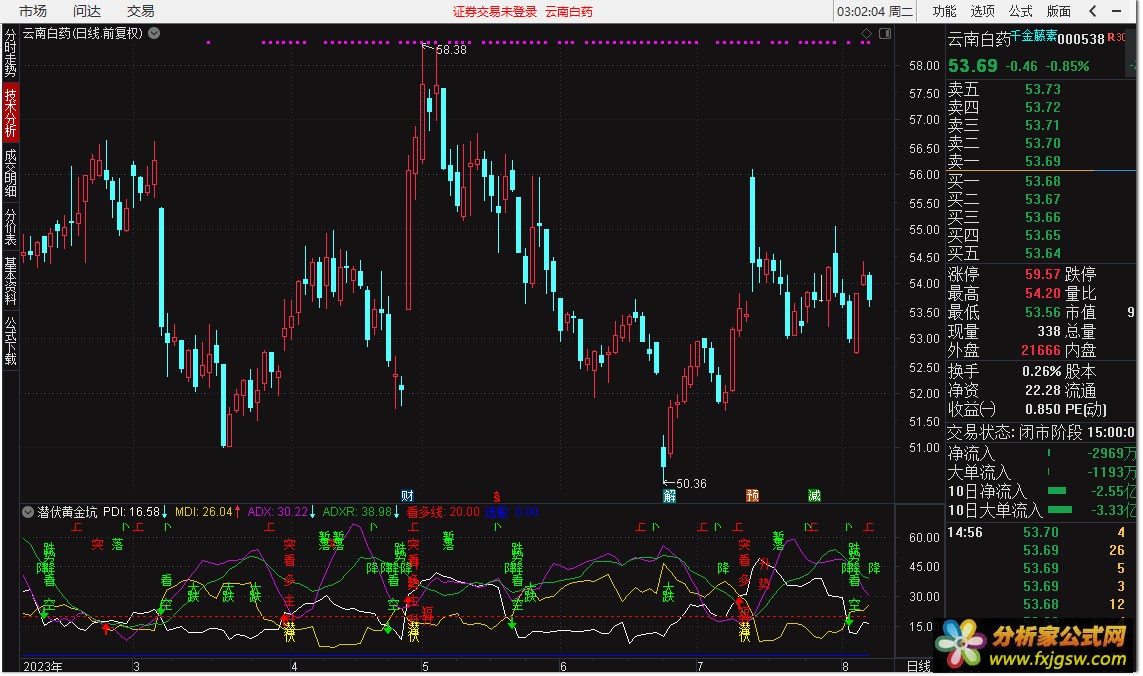Open the 交易 menu
1143x676 pixels.
coord(140,11)
